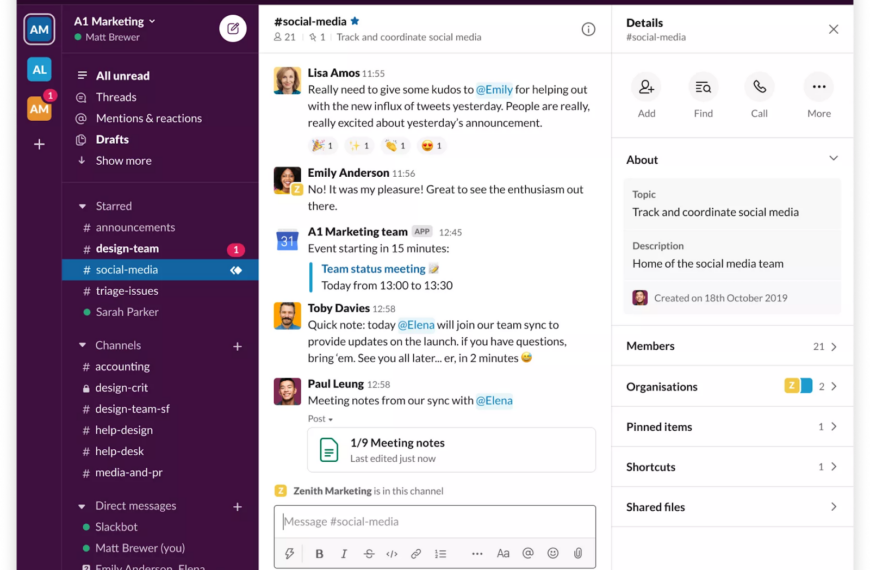Open more formatting options ellipsis in composer
The width and height of the screenshot is (870, 570).
[x=477, y=553]
